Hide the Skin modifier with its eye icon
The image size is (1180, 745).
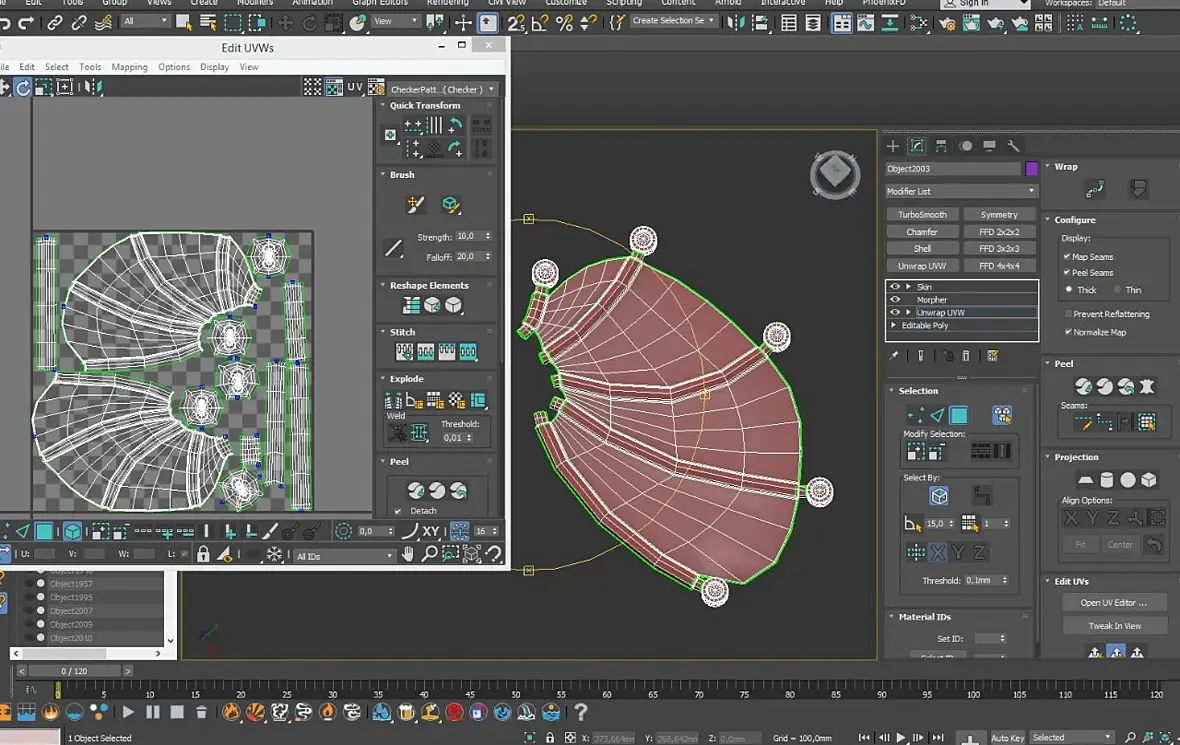(x=895, y=287)
